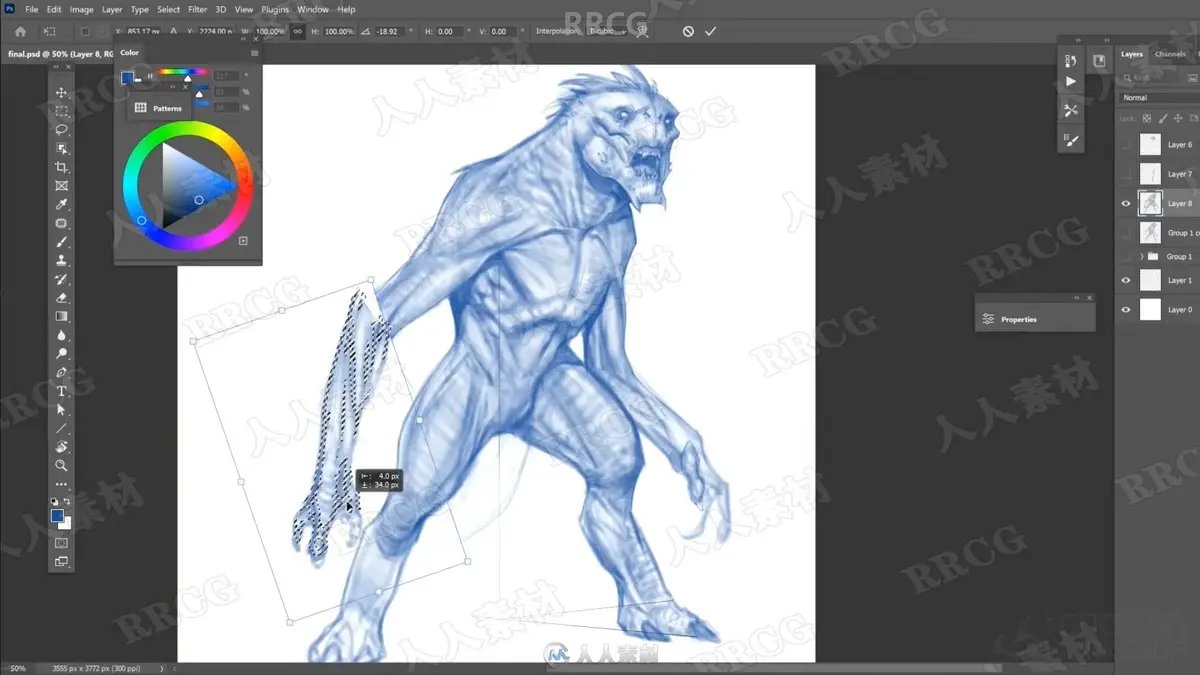Commit the transform with the checkmark
The width and height of the screenshot is (1200, 675).
(710, 31)
